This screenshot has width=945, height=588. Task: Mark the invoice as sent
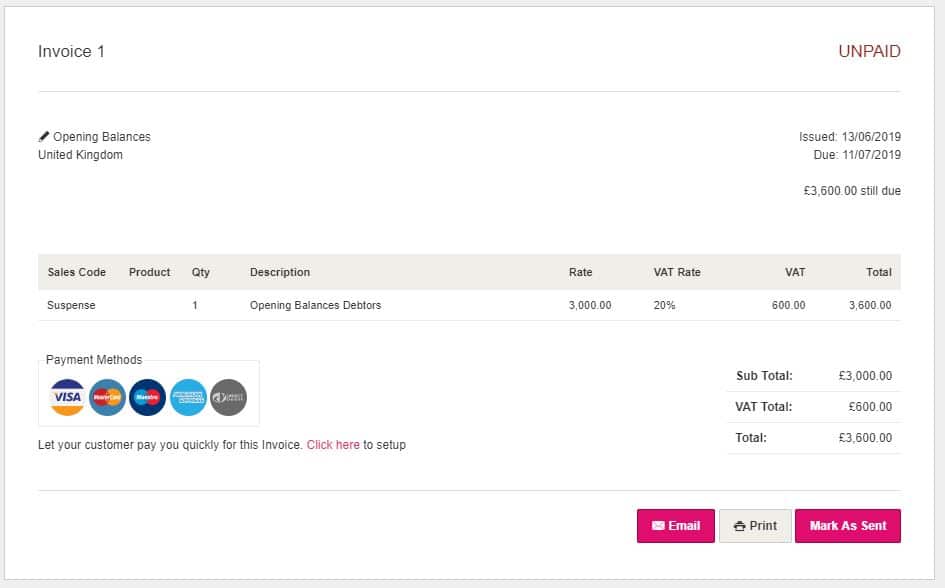[847, 526]
